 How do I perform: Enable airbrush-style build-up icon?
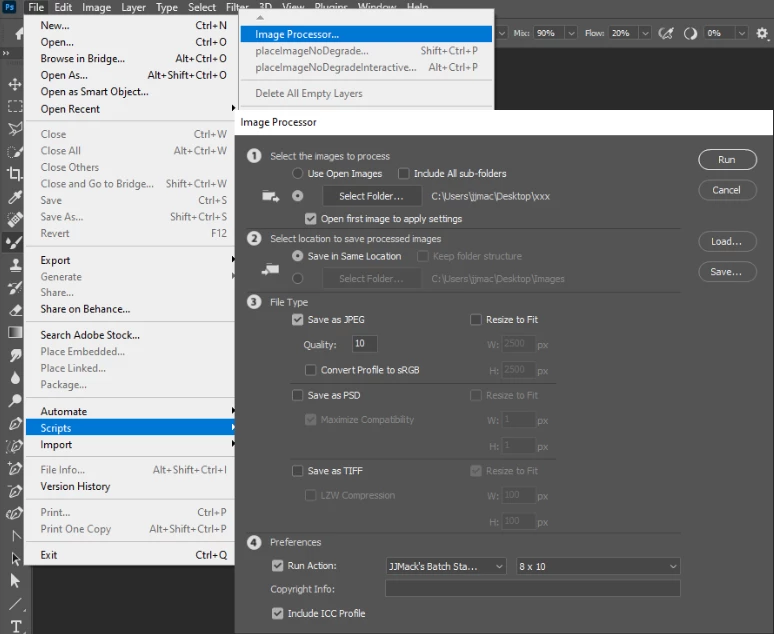pos(666,33)
